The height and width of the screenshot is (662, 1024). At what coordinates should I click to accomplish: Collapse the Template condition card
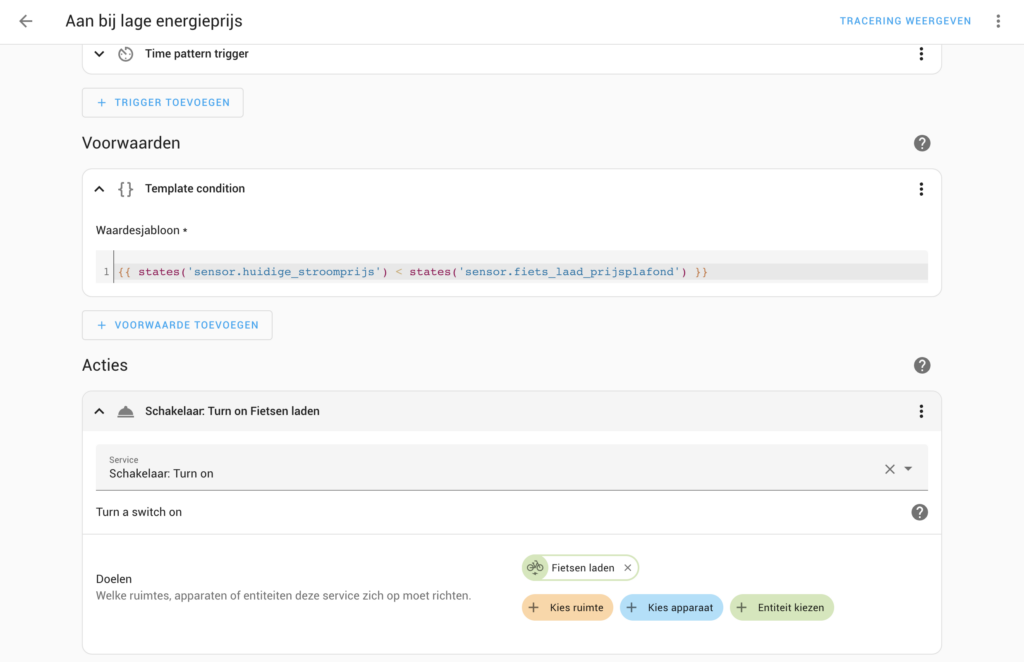click(99, 189)
